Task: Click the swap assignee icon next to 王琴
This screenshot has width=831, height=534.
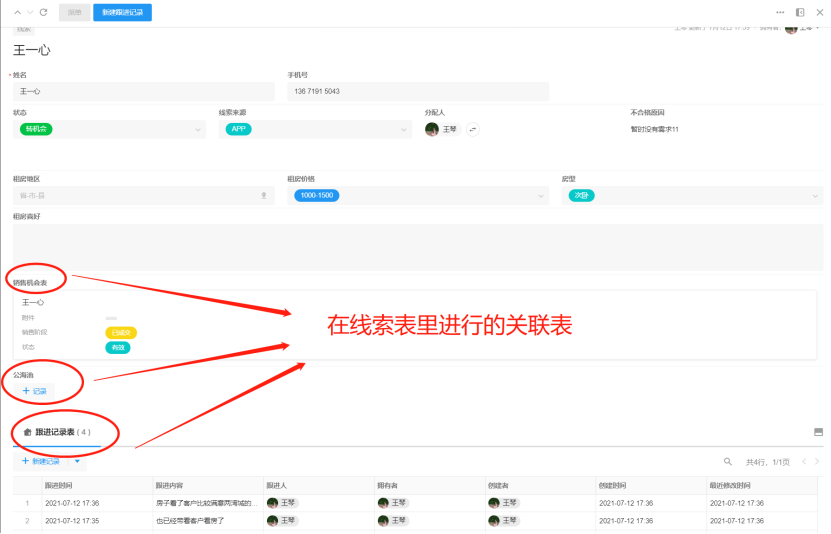Action: (473, 129)
